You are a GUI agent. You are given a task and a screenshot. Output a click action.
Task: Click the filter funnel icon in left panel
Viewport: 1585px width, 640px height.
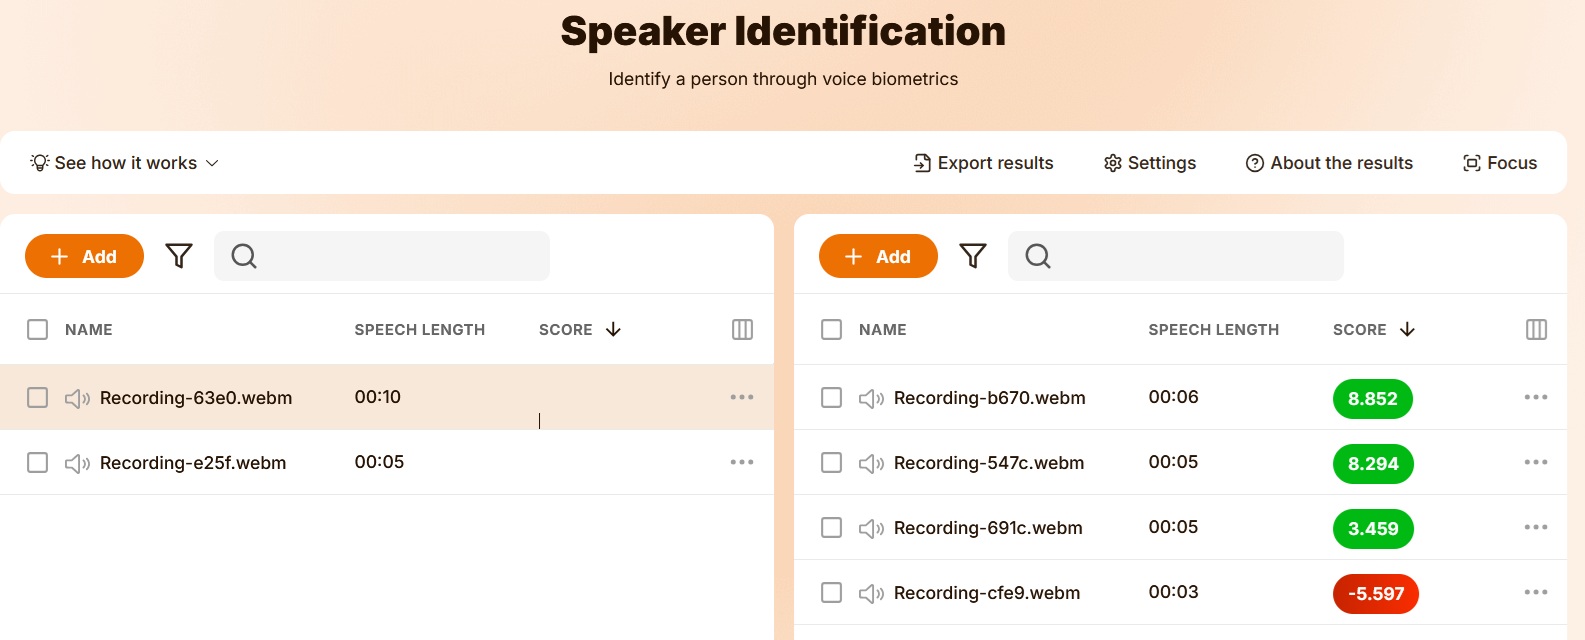tap(179, 256)
